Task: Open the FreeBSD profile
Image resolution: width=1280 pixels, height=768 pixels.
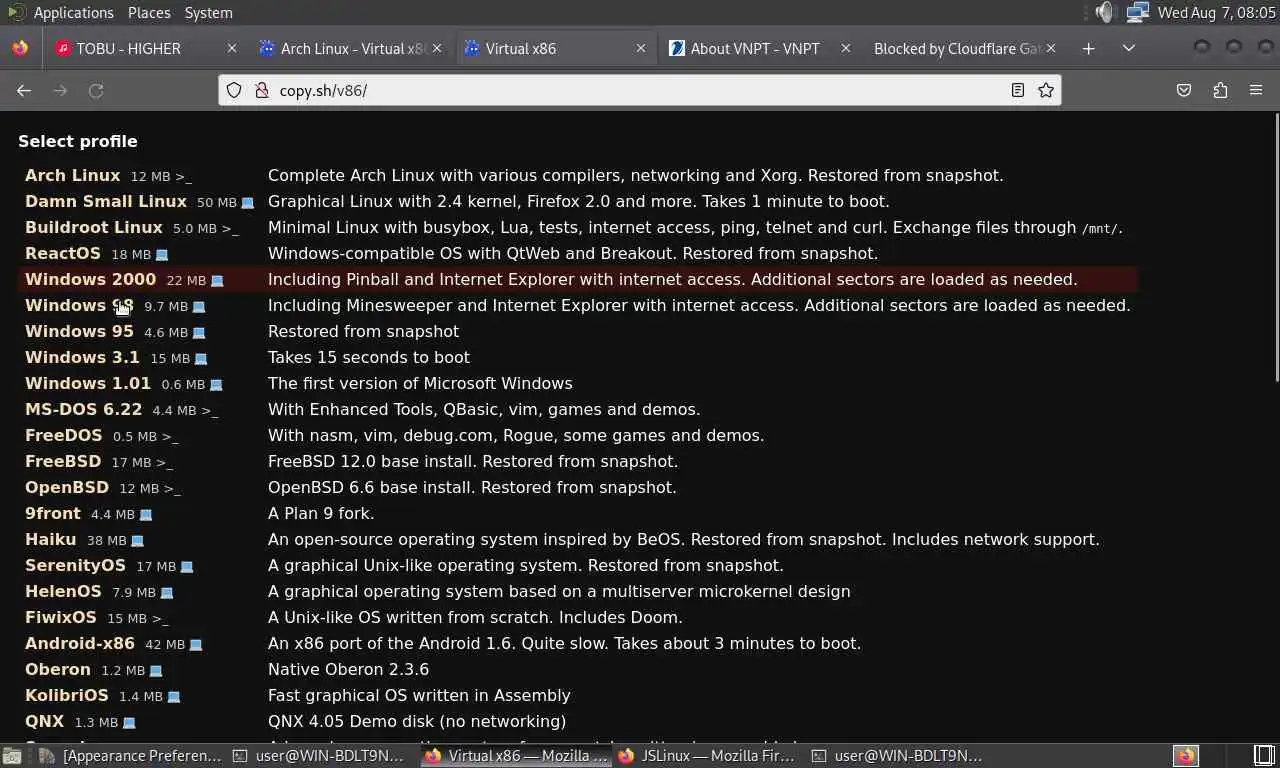Action: (x=63, y=461)
